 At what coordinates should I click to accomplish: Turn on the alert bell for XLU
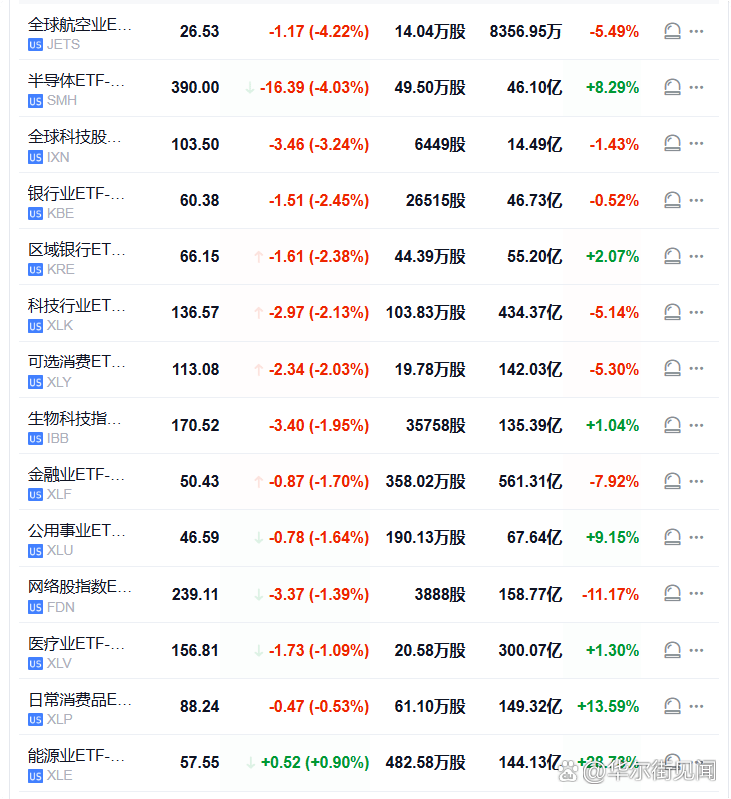[x=673, y=537]
